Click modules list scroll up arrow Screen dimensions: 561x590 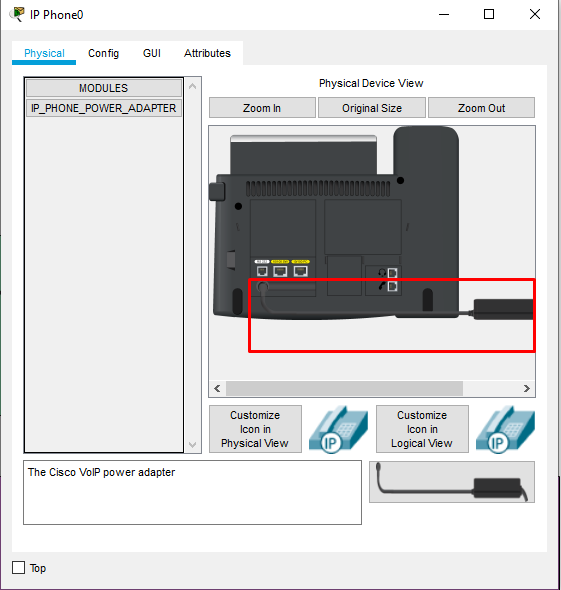pos(193,86)
